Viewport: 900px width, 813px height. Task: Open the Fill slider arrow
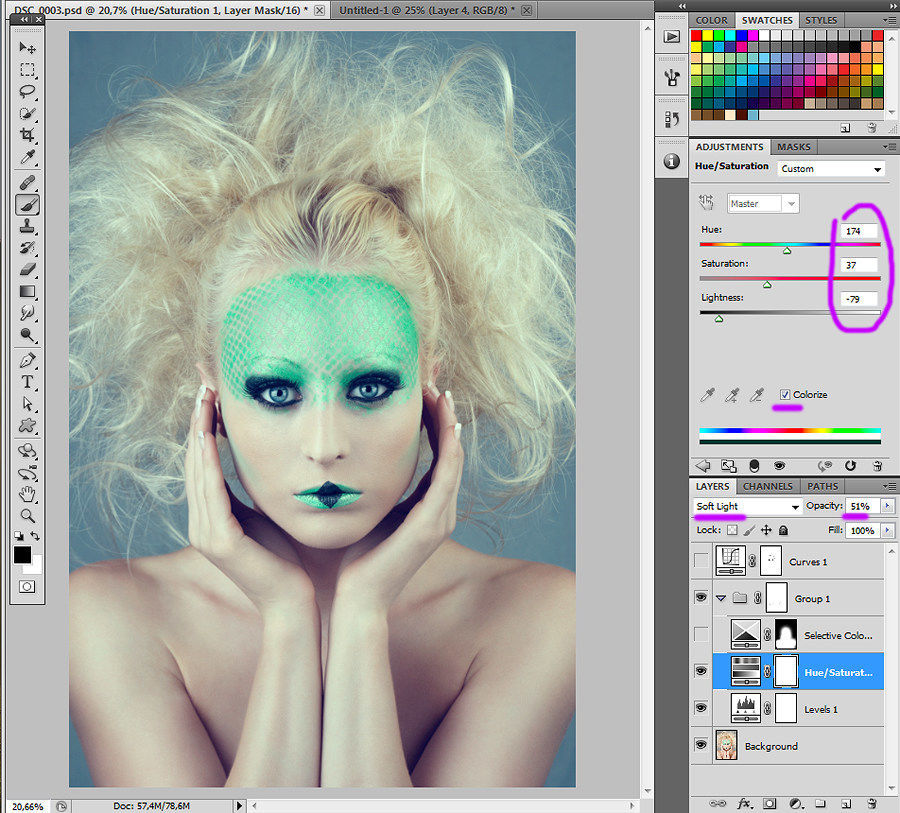pos(887,530)
